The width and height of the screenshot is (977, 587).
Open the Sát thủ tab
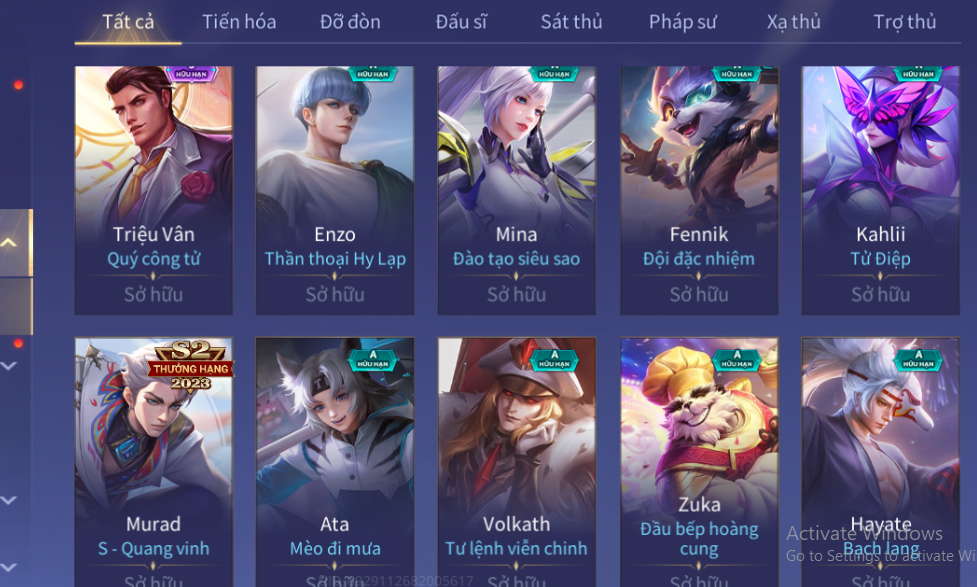coord(571,22)
